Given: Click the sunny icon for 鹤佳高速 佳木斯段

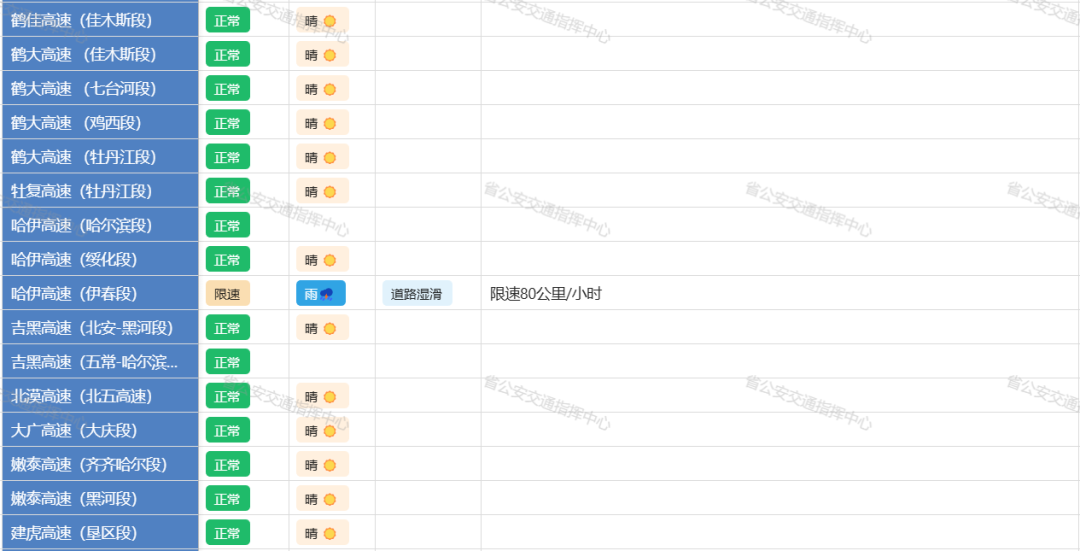Looking at the screenshot, I should coord(329,21).
